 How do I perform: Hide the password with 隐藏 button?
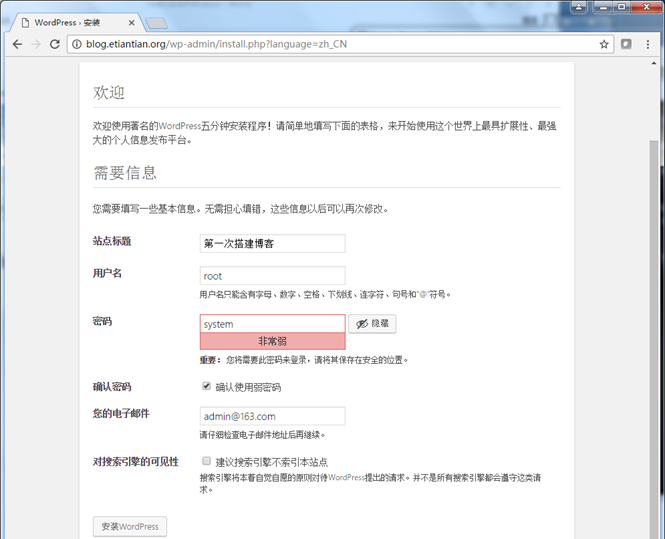point(372,324)
